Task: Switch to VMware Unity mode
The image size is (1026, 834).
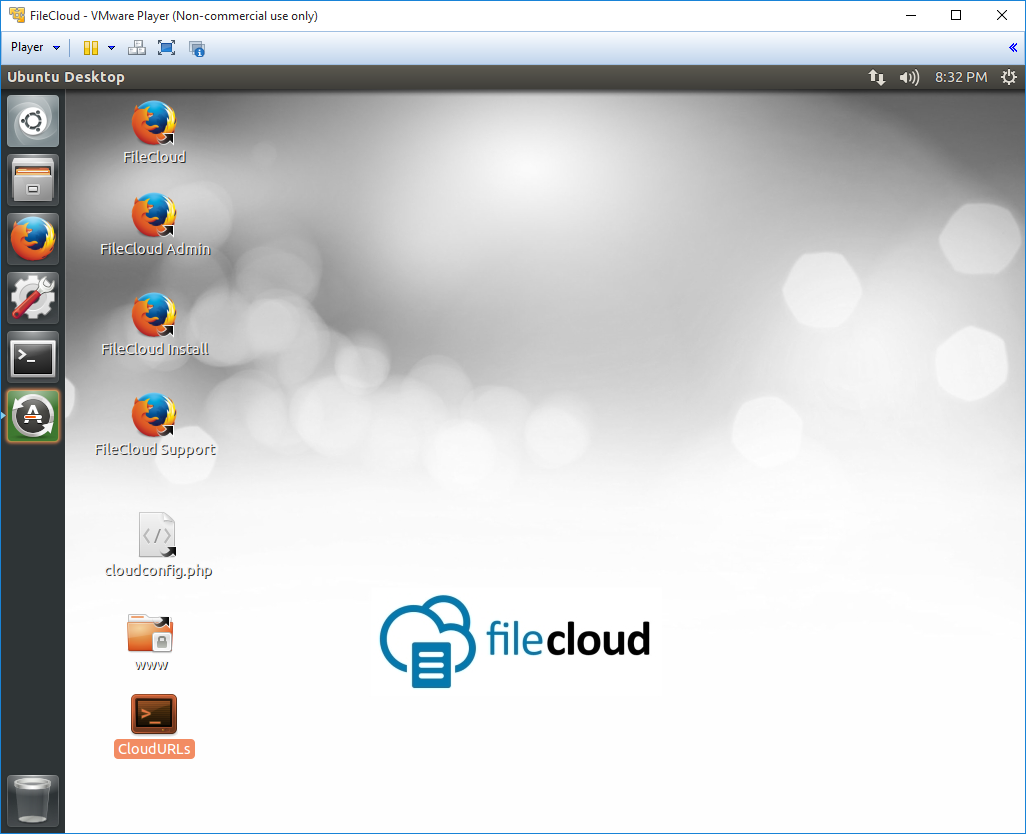Action: click(x=197, y=48)
